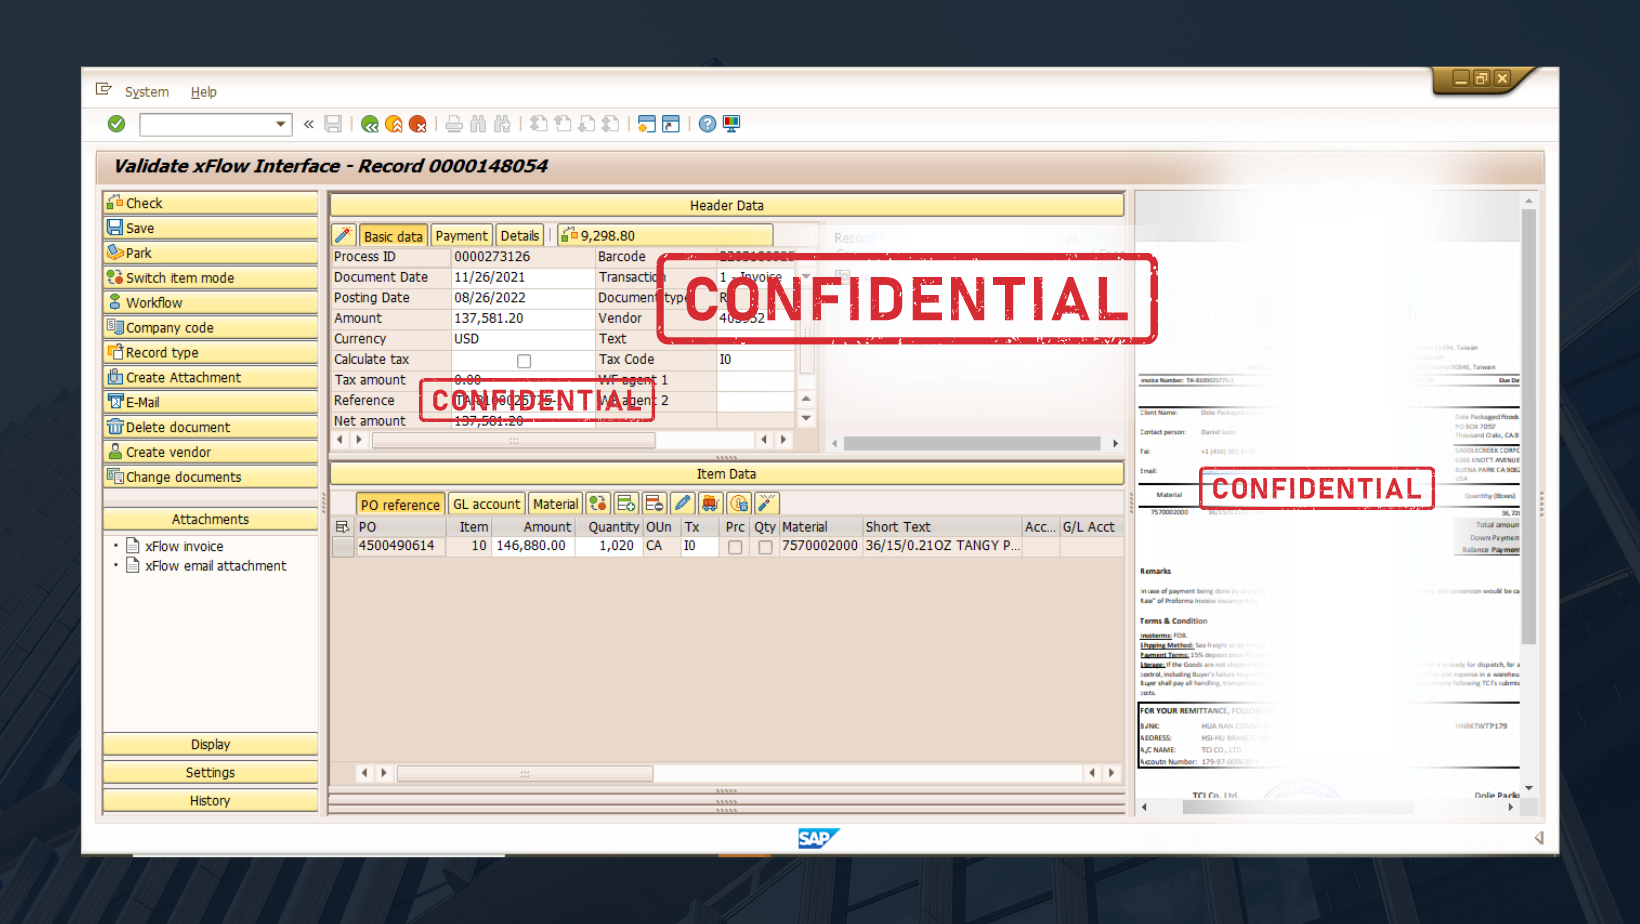
Task: Select the xFlow email attachment
Action: [215, 566]
